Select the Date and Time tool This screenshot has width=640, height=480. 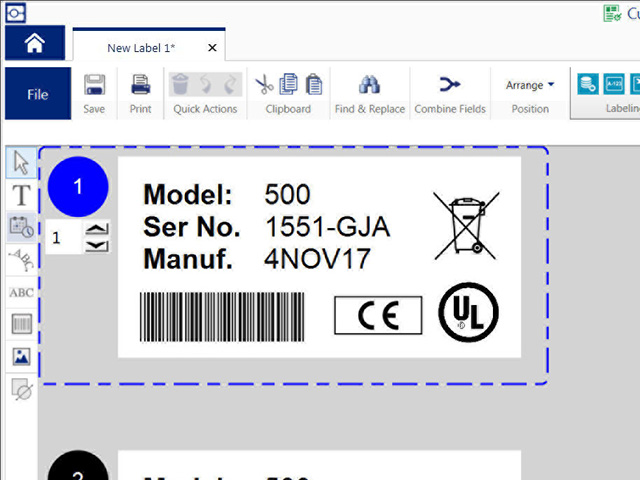(x=21, y=227)
